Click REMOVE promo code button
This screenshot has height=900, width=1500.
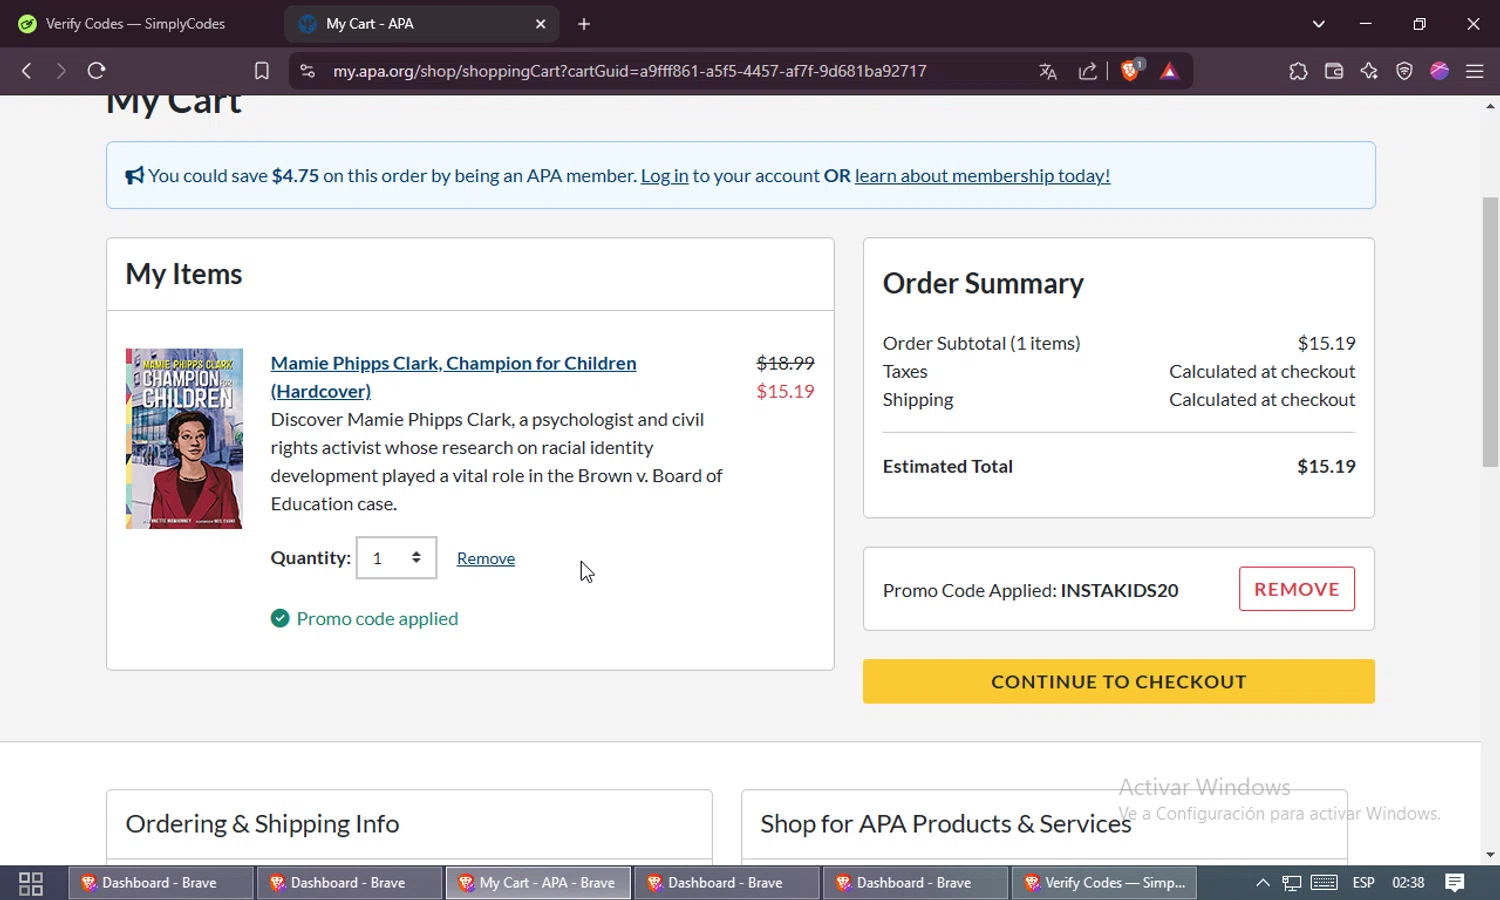pyautogui.click(x=1297, y=589)
